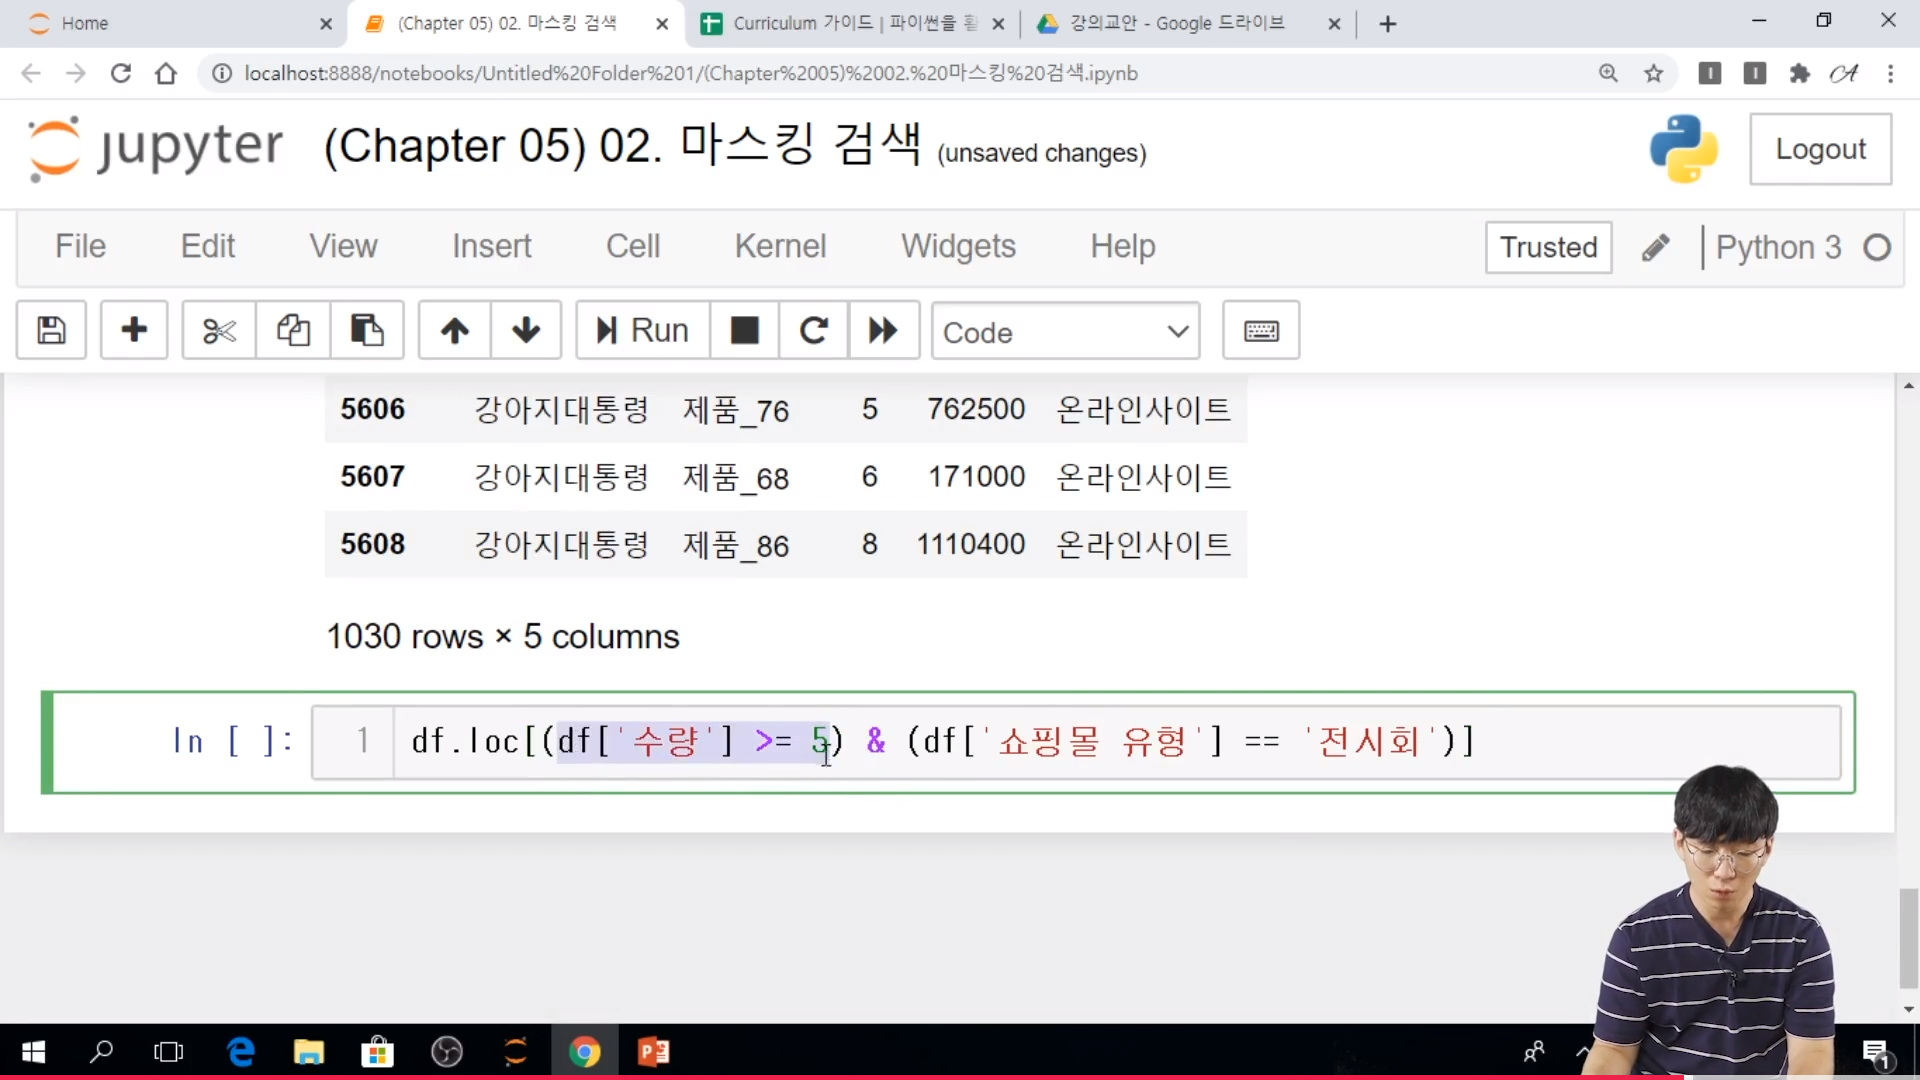Screen dimensions: 1920x1080
Task: Click the Logout button
Action: click(x=1820, y=149)
